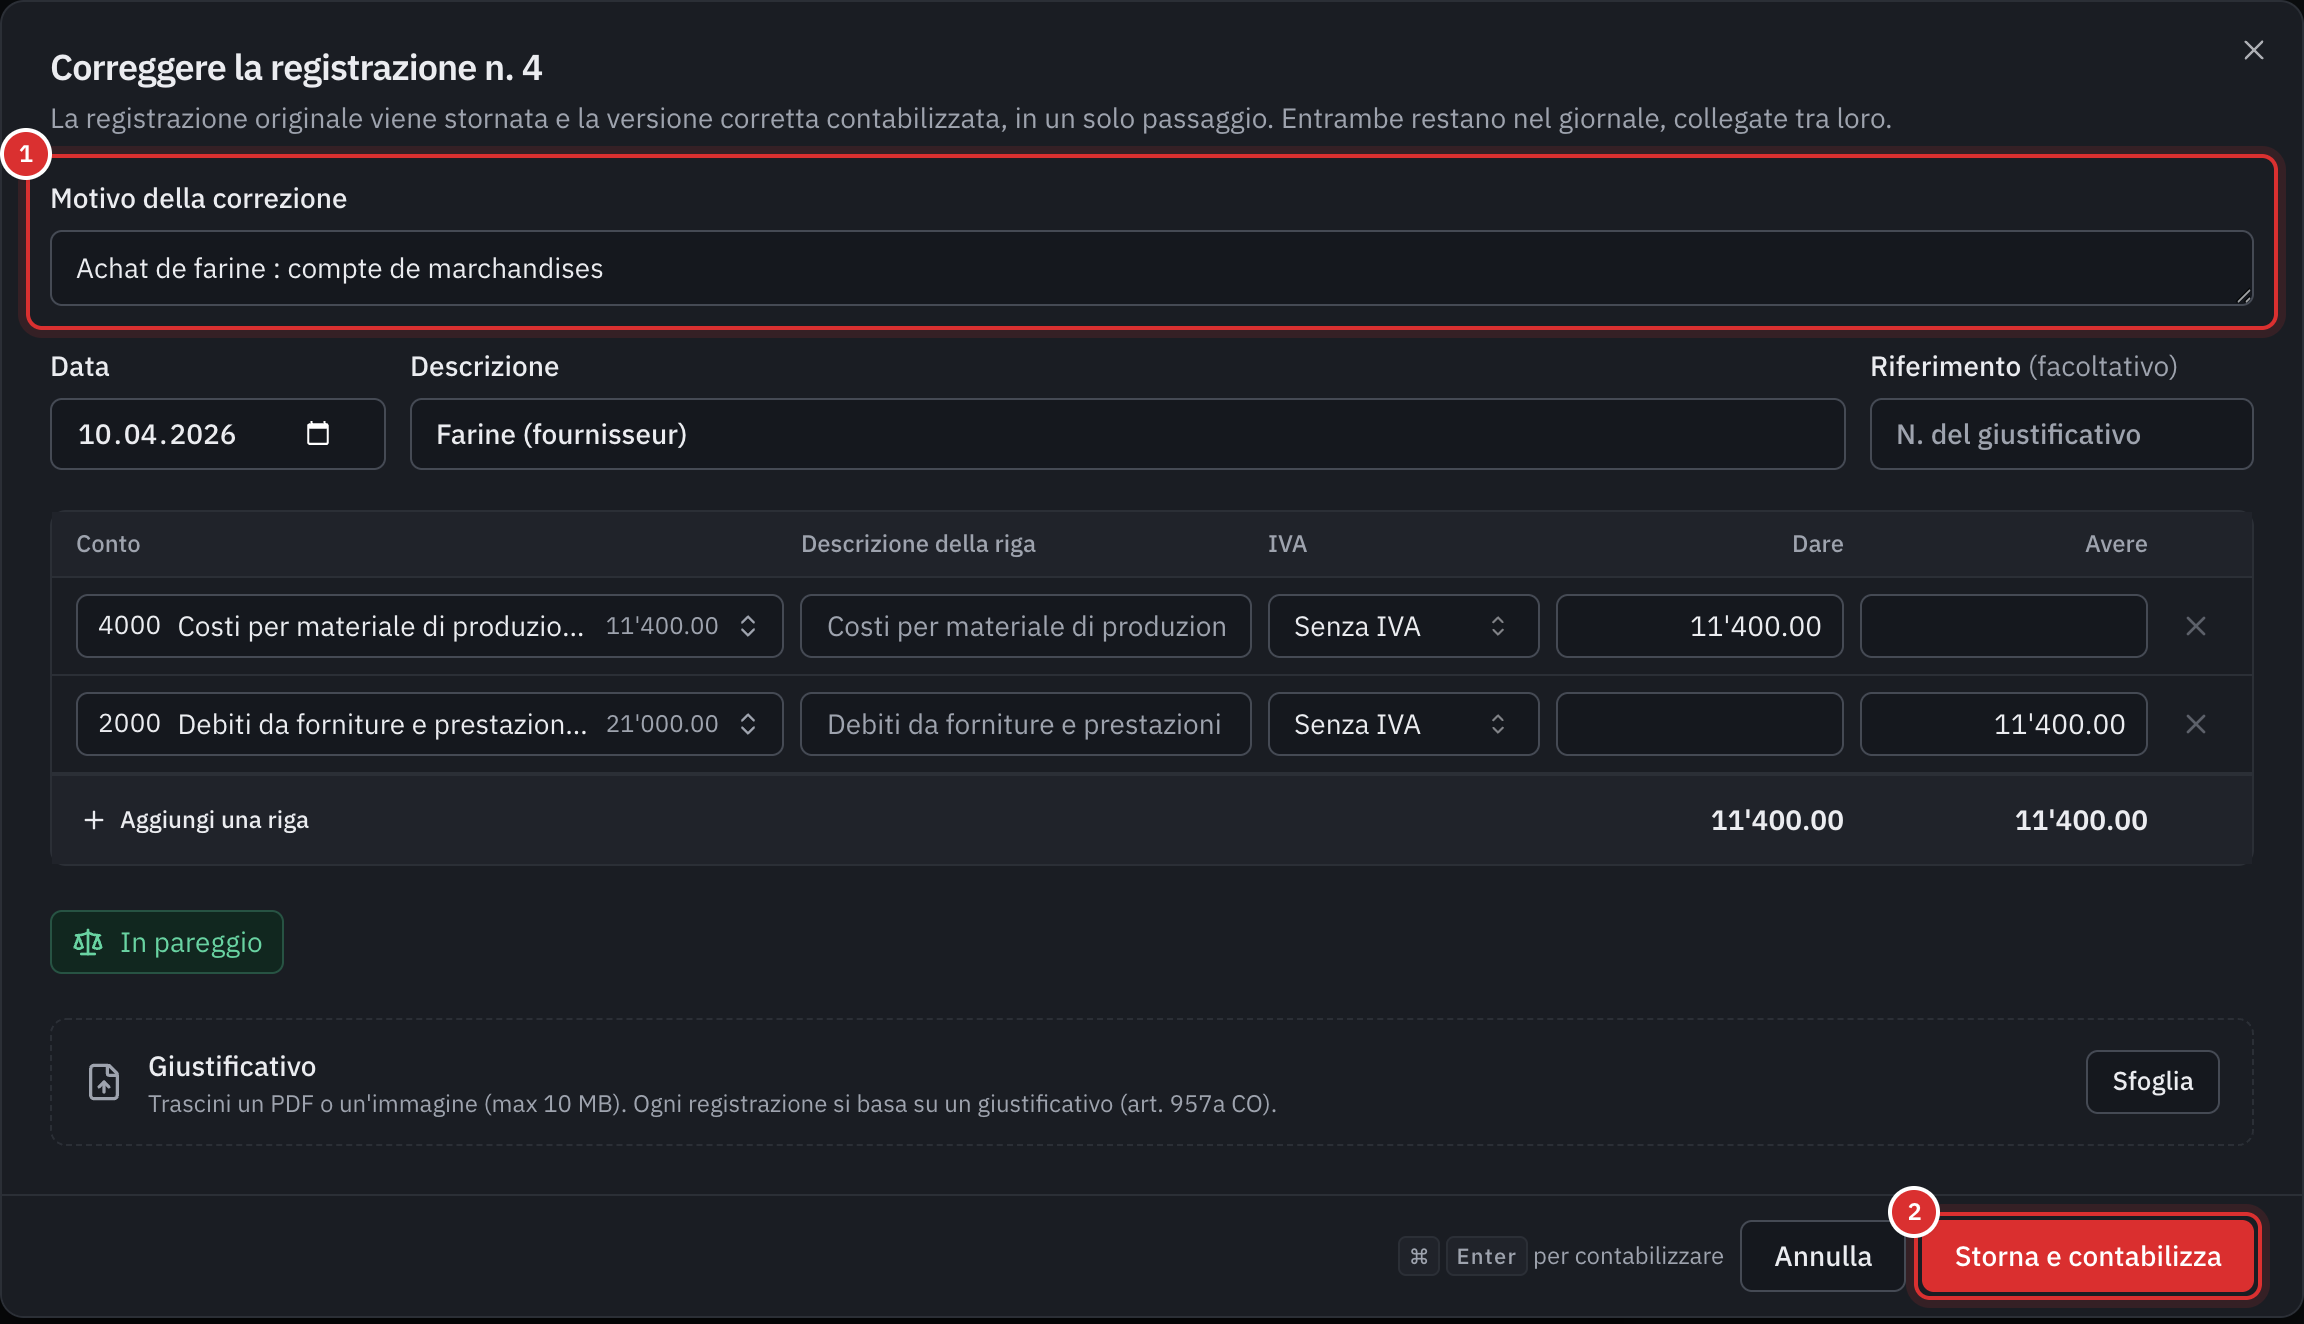The width and height of the screenshot is (2304, 1324).
Task: Remove the 4000 Costi per materiale row
Action: [x=2195, y=626]
